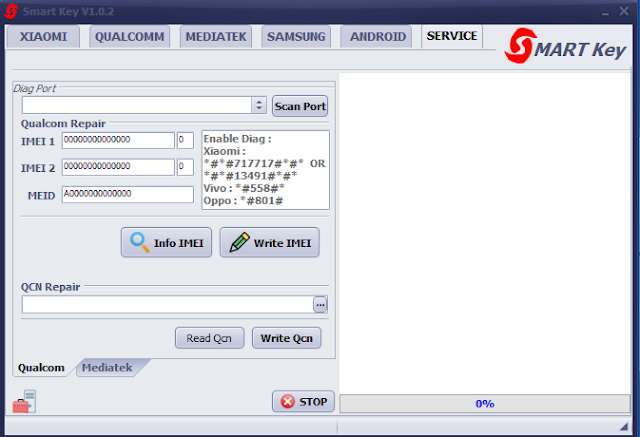The height and width of the screenshot is (437, 640).
Task: Switch to the Qualcom bottom tab
Action: (41, 368)
